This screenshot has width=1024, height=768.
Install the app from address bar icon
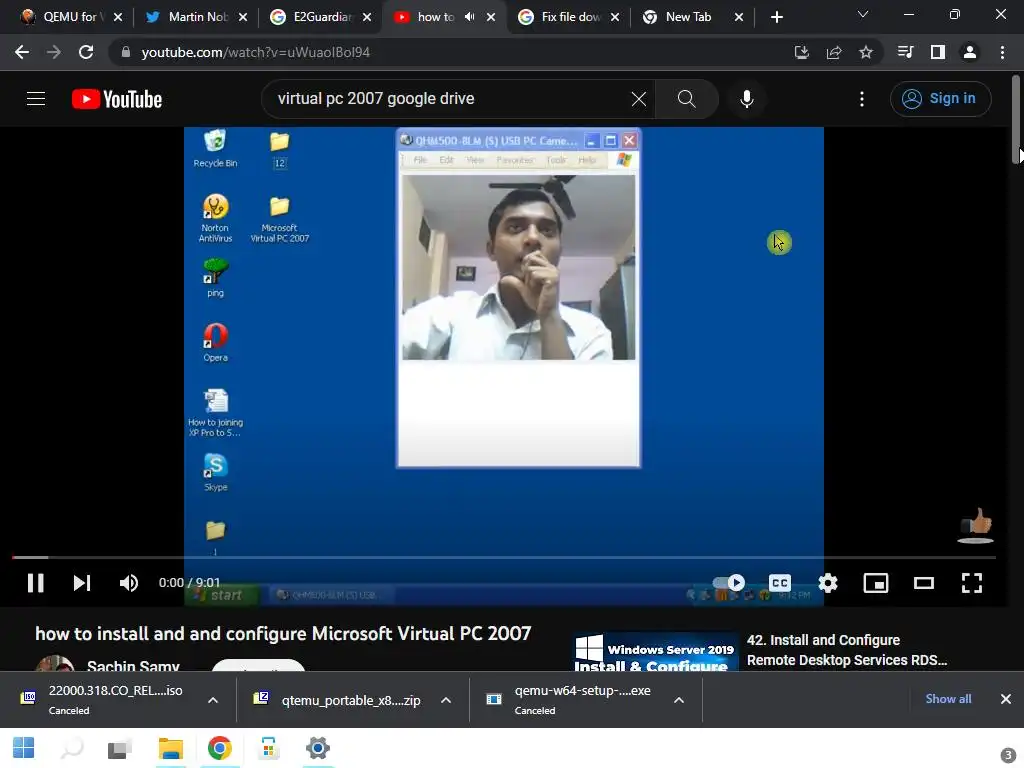801,52
